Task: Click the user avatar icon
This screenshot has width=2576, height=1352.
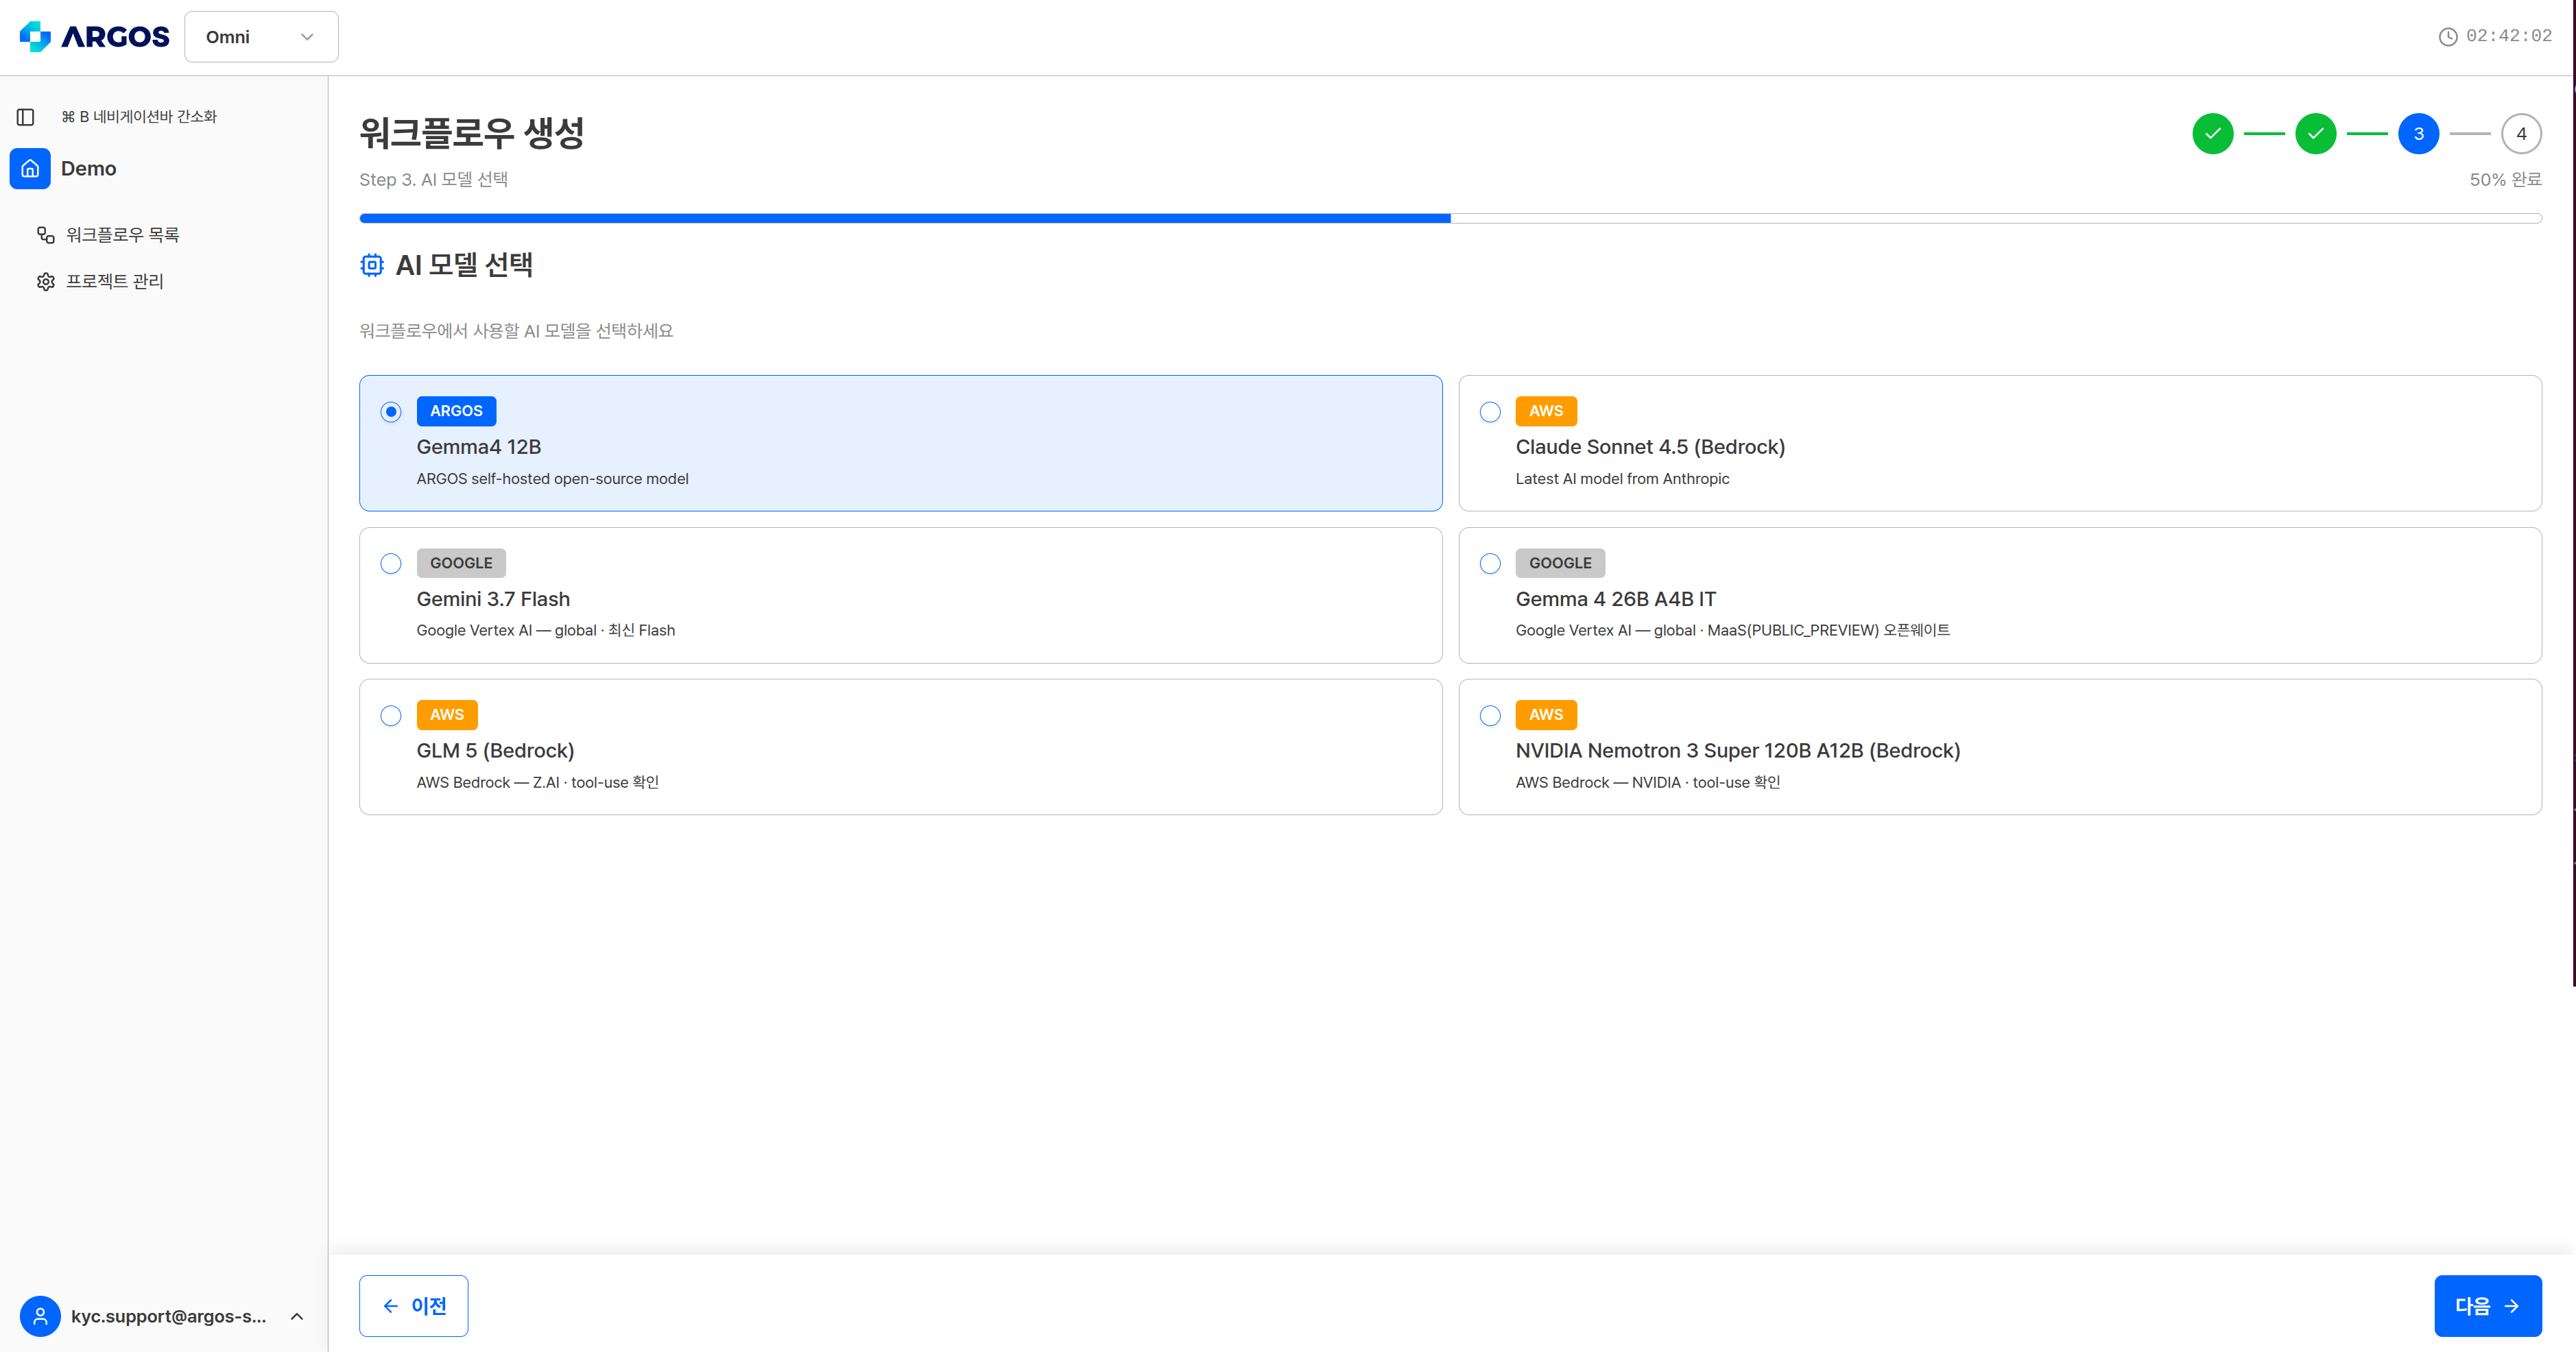Action: click(x=40, y=1316)
